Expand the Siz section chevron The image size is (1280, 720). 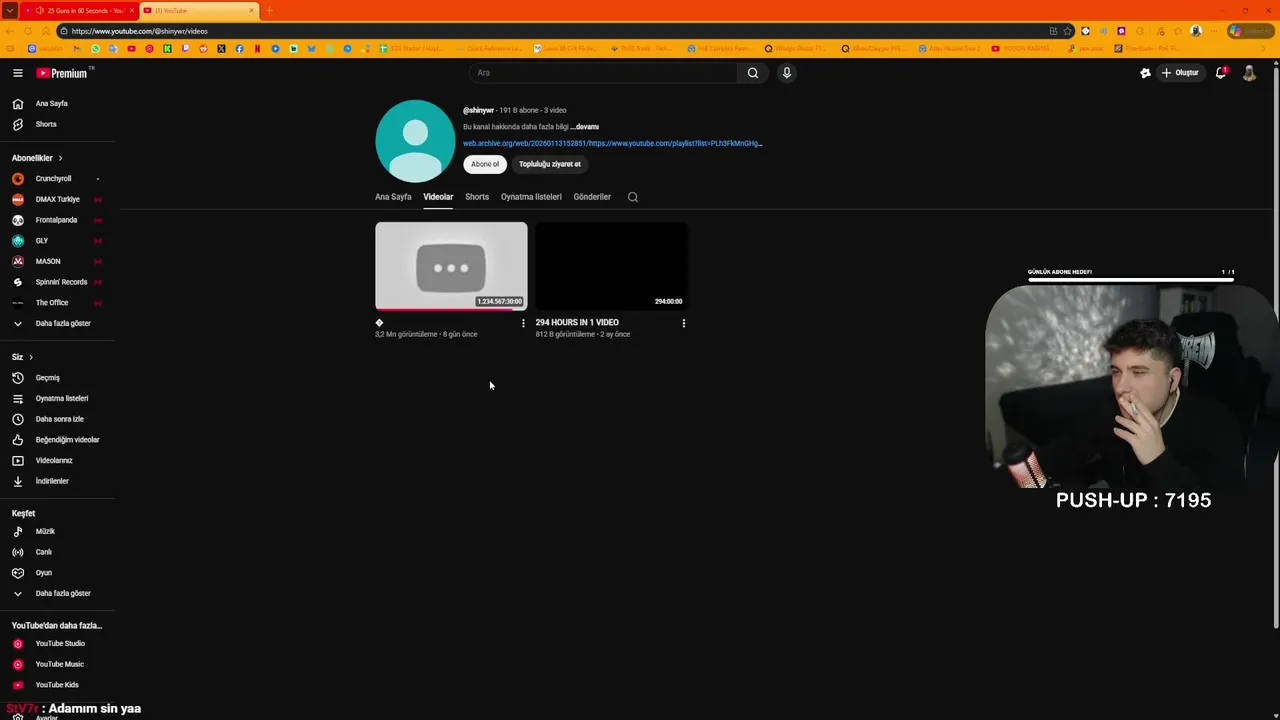(31, 357)
